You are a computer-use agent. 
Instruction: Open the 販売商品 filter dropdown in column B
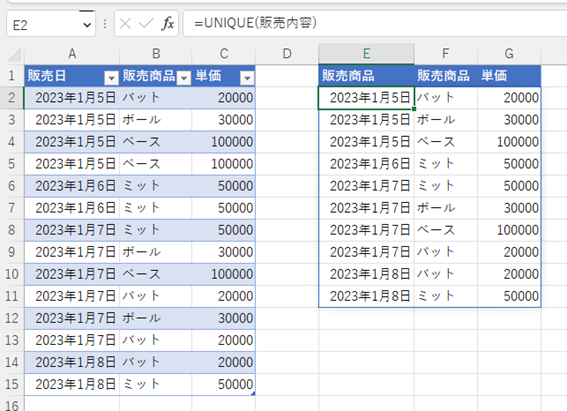[184, 77]
